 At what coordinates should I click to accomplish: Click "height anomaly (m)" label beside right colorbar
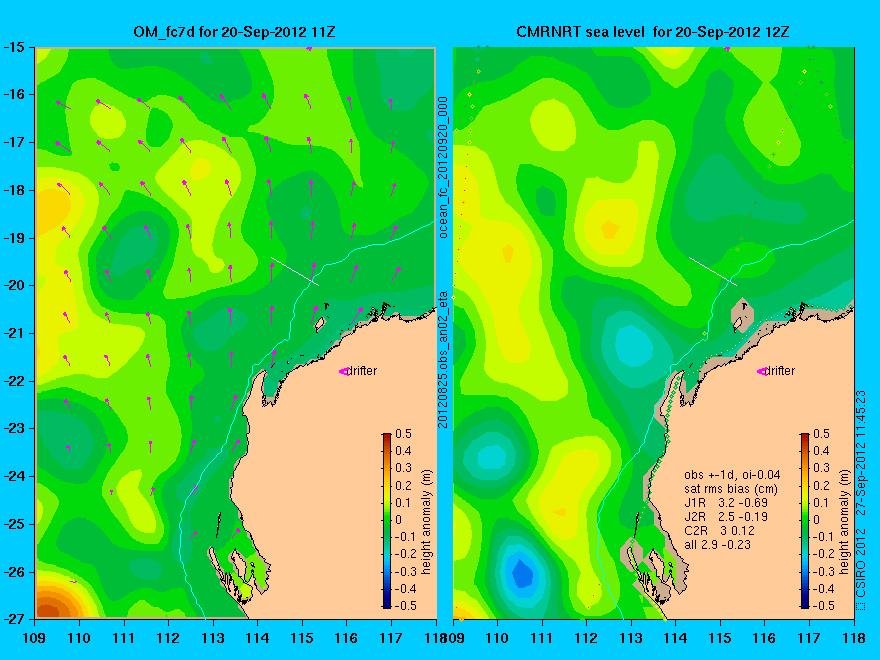pos(845,522)
